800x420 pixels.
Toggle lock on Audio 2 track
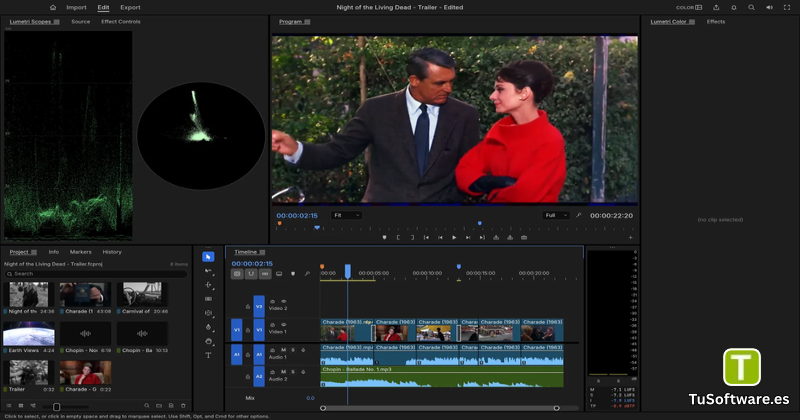[247, 377]
